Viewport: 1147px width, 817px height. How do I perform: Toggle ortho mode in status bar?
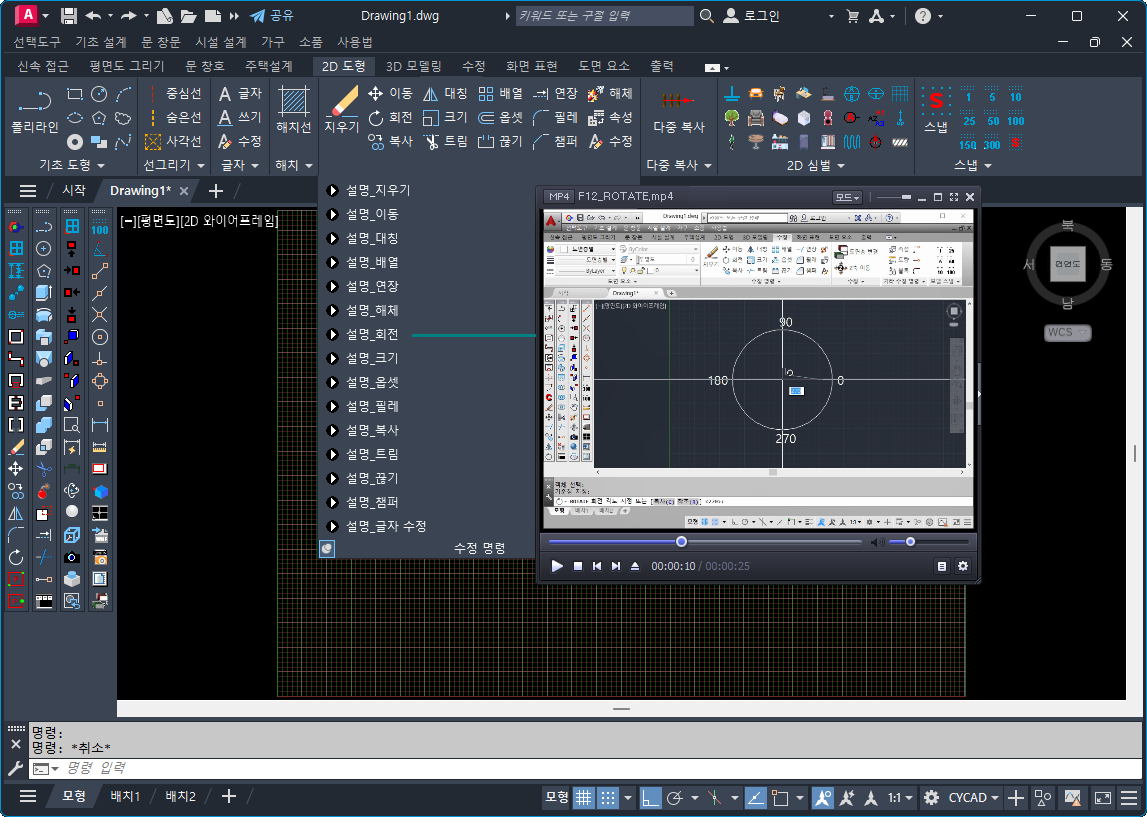[x=651, y=798]
